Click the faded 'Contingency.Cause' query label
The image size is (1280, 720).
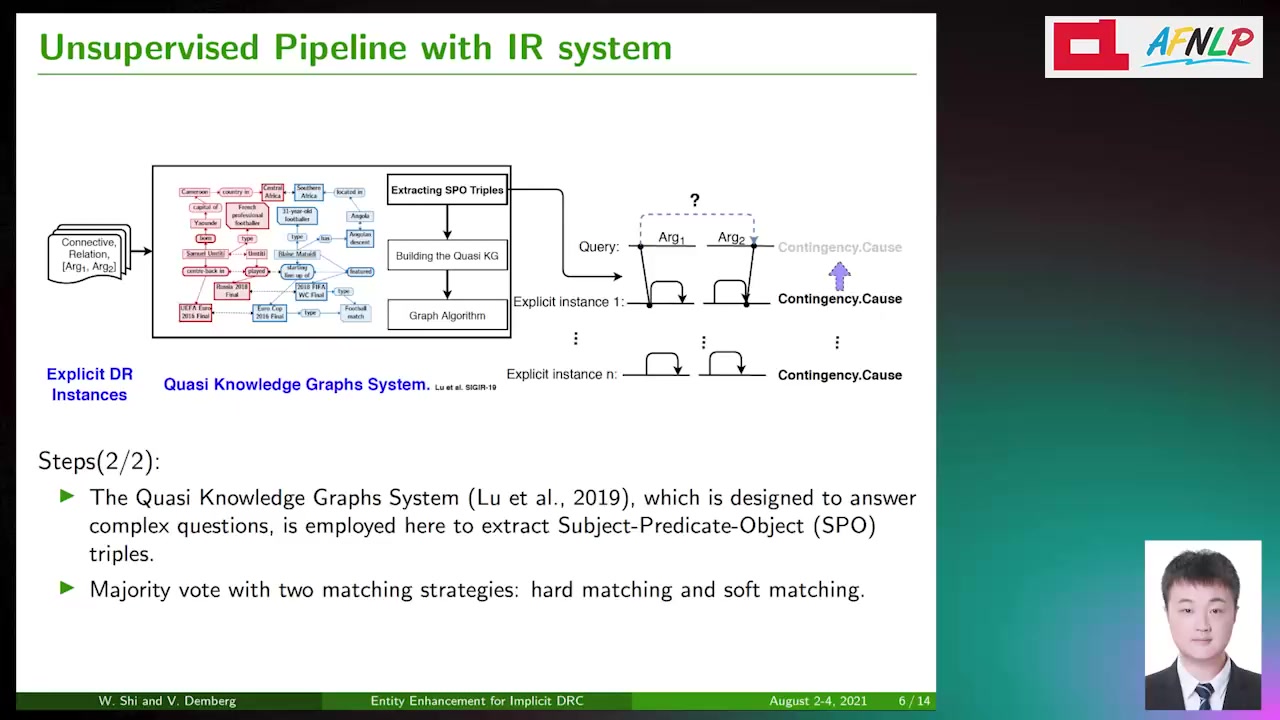pyautogui.click(x=840, y=247)
